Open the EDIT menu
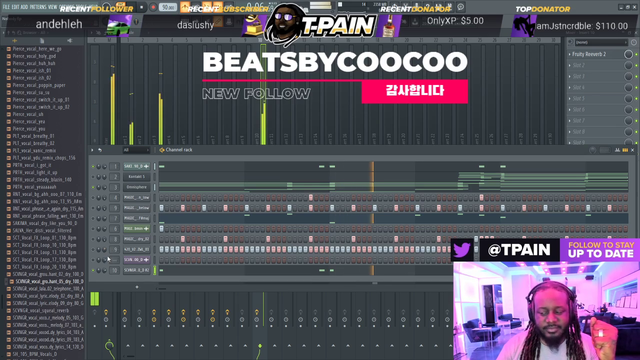Image resolution: width=640 pixels, height=360 pixels. [15, 7]
